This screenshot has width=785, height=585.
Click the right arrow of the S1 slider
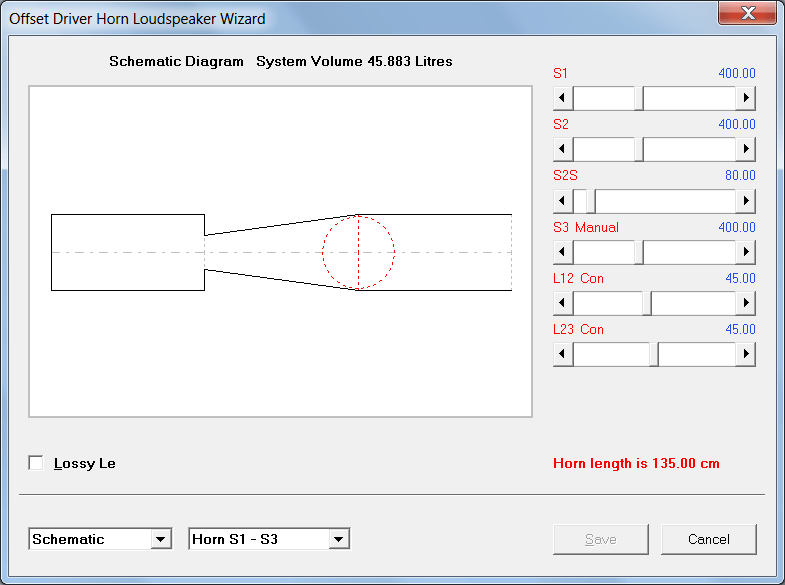point(745,98)
